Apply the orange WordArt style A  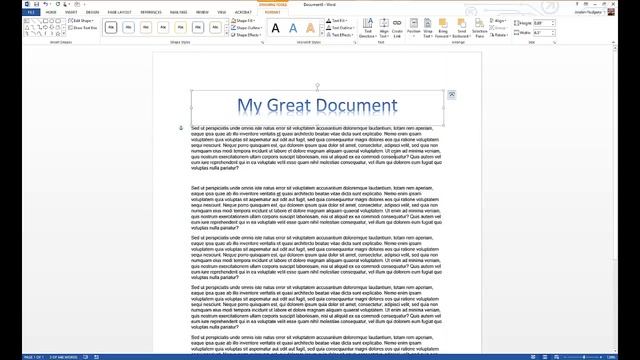[x=310, y=28]
